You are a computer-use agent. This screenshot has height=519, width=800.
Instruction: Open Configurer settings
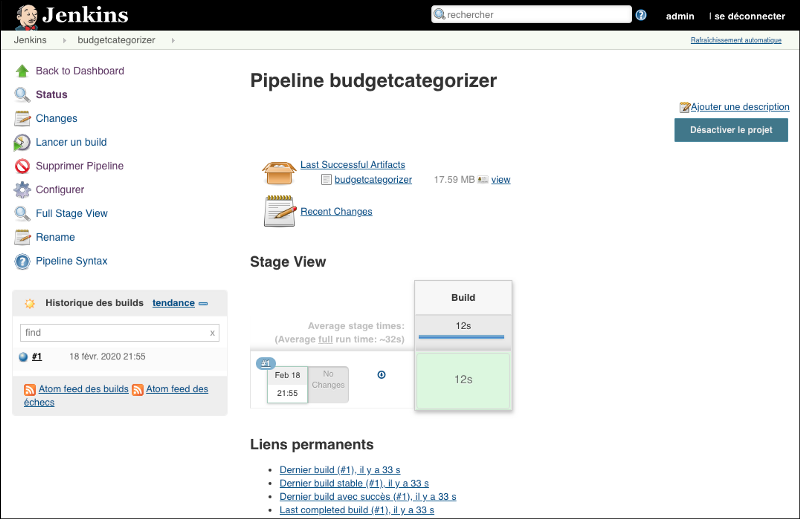coord(60,190)
